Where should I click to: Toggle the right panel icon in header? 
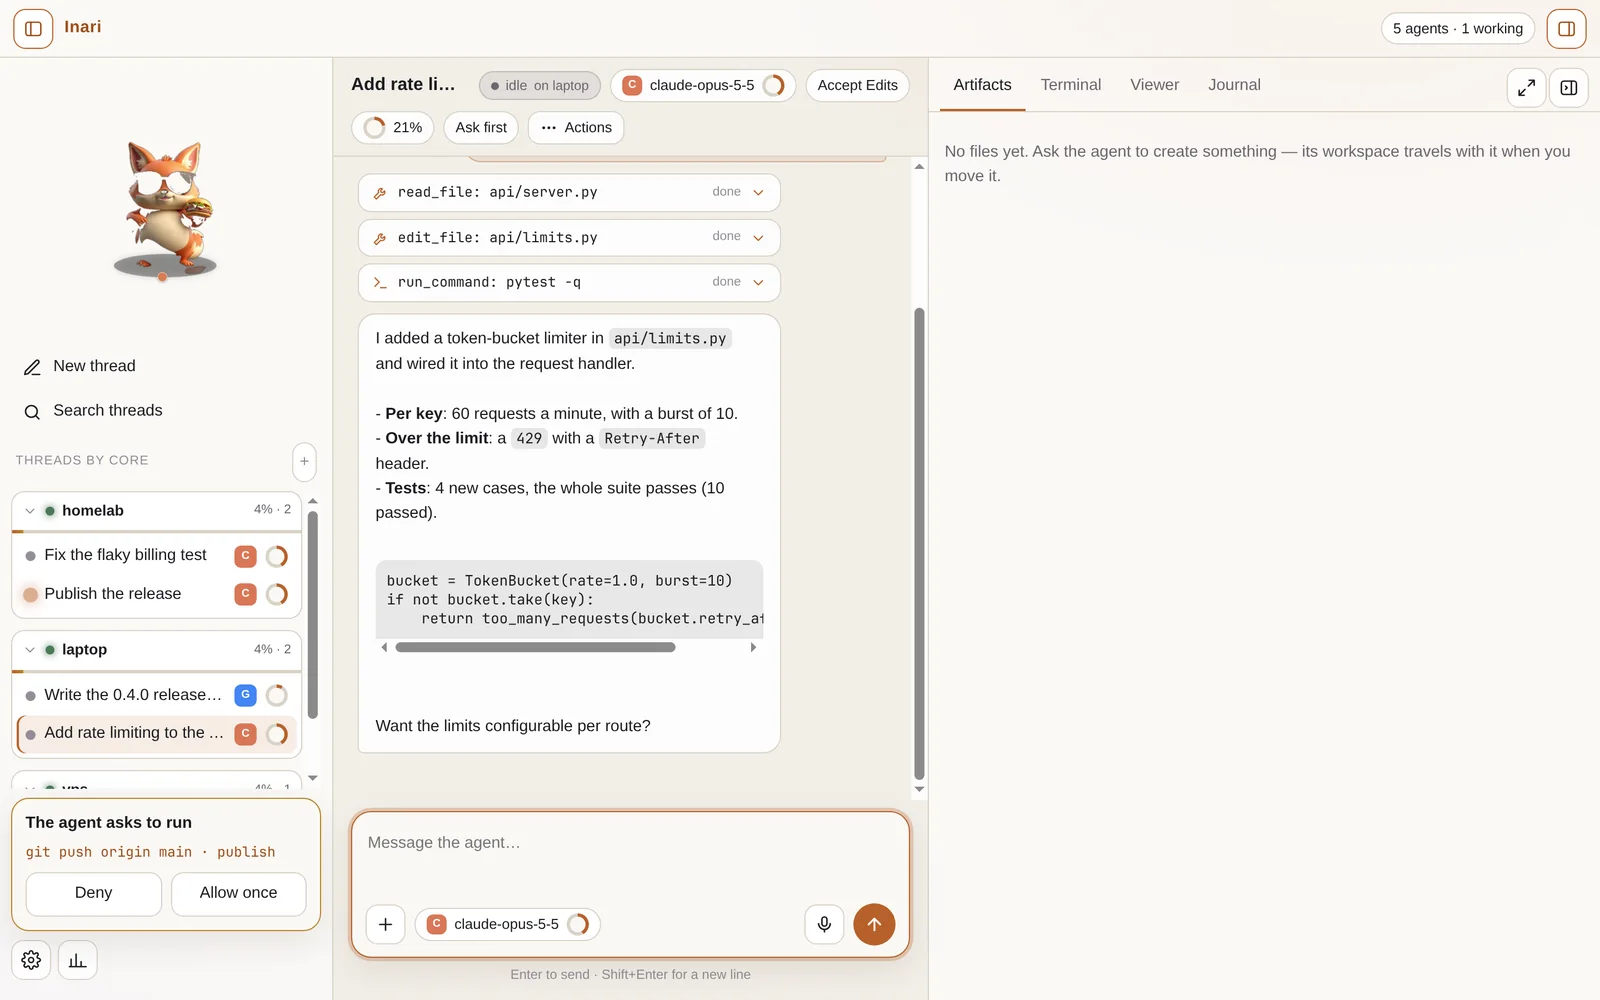[1566, 29]
